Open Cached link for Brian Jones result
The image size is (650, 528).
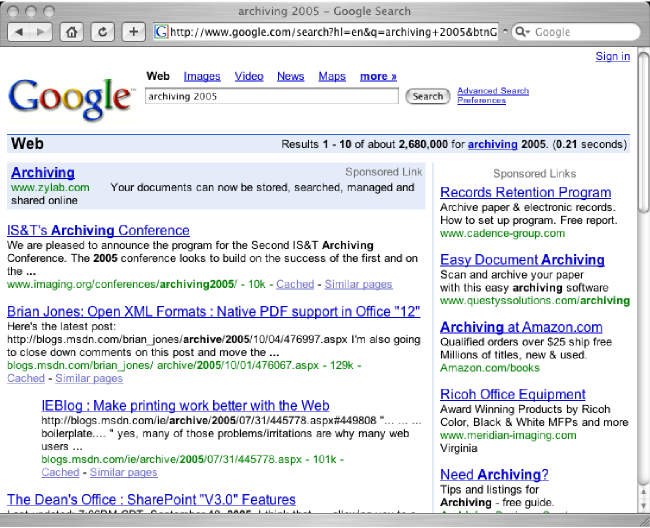click(26, 378)
